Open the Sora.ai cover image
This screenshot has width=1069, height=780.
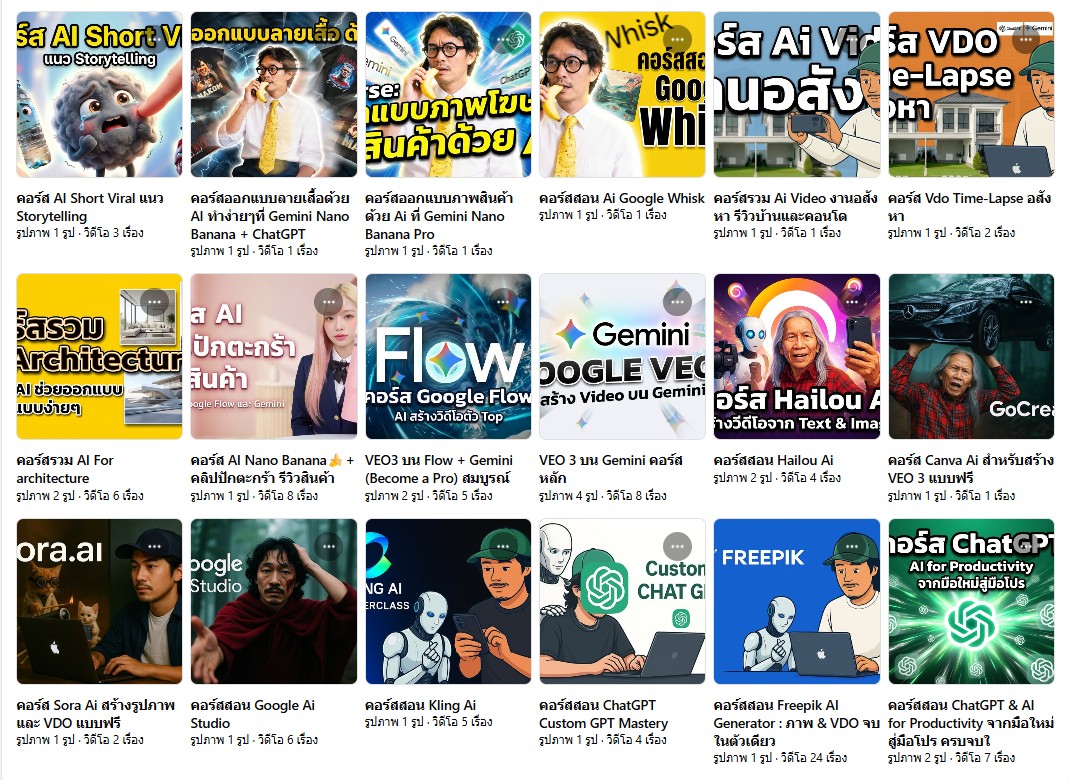tap(100, 601)
